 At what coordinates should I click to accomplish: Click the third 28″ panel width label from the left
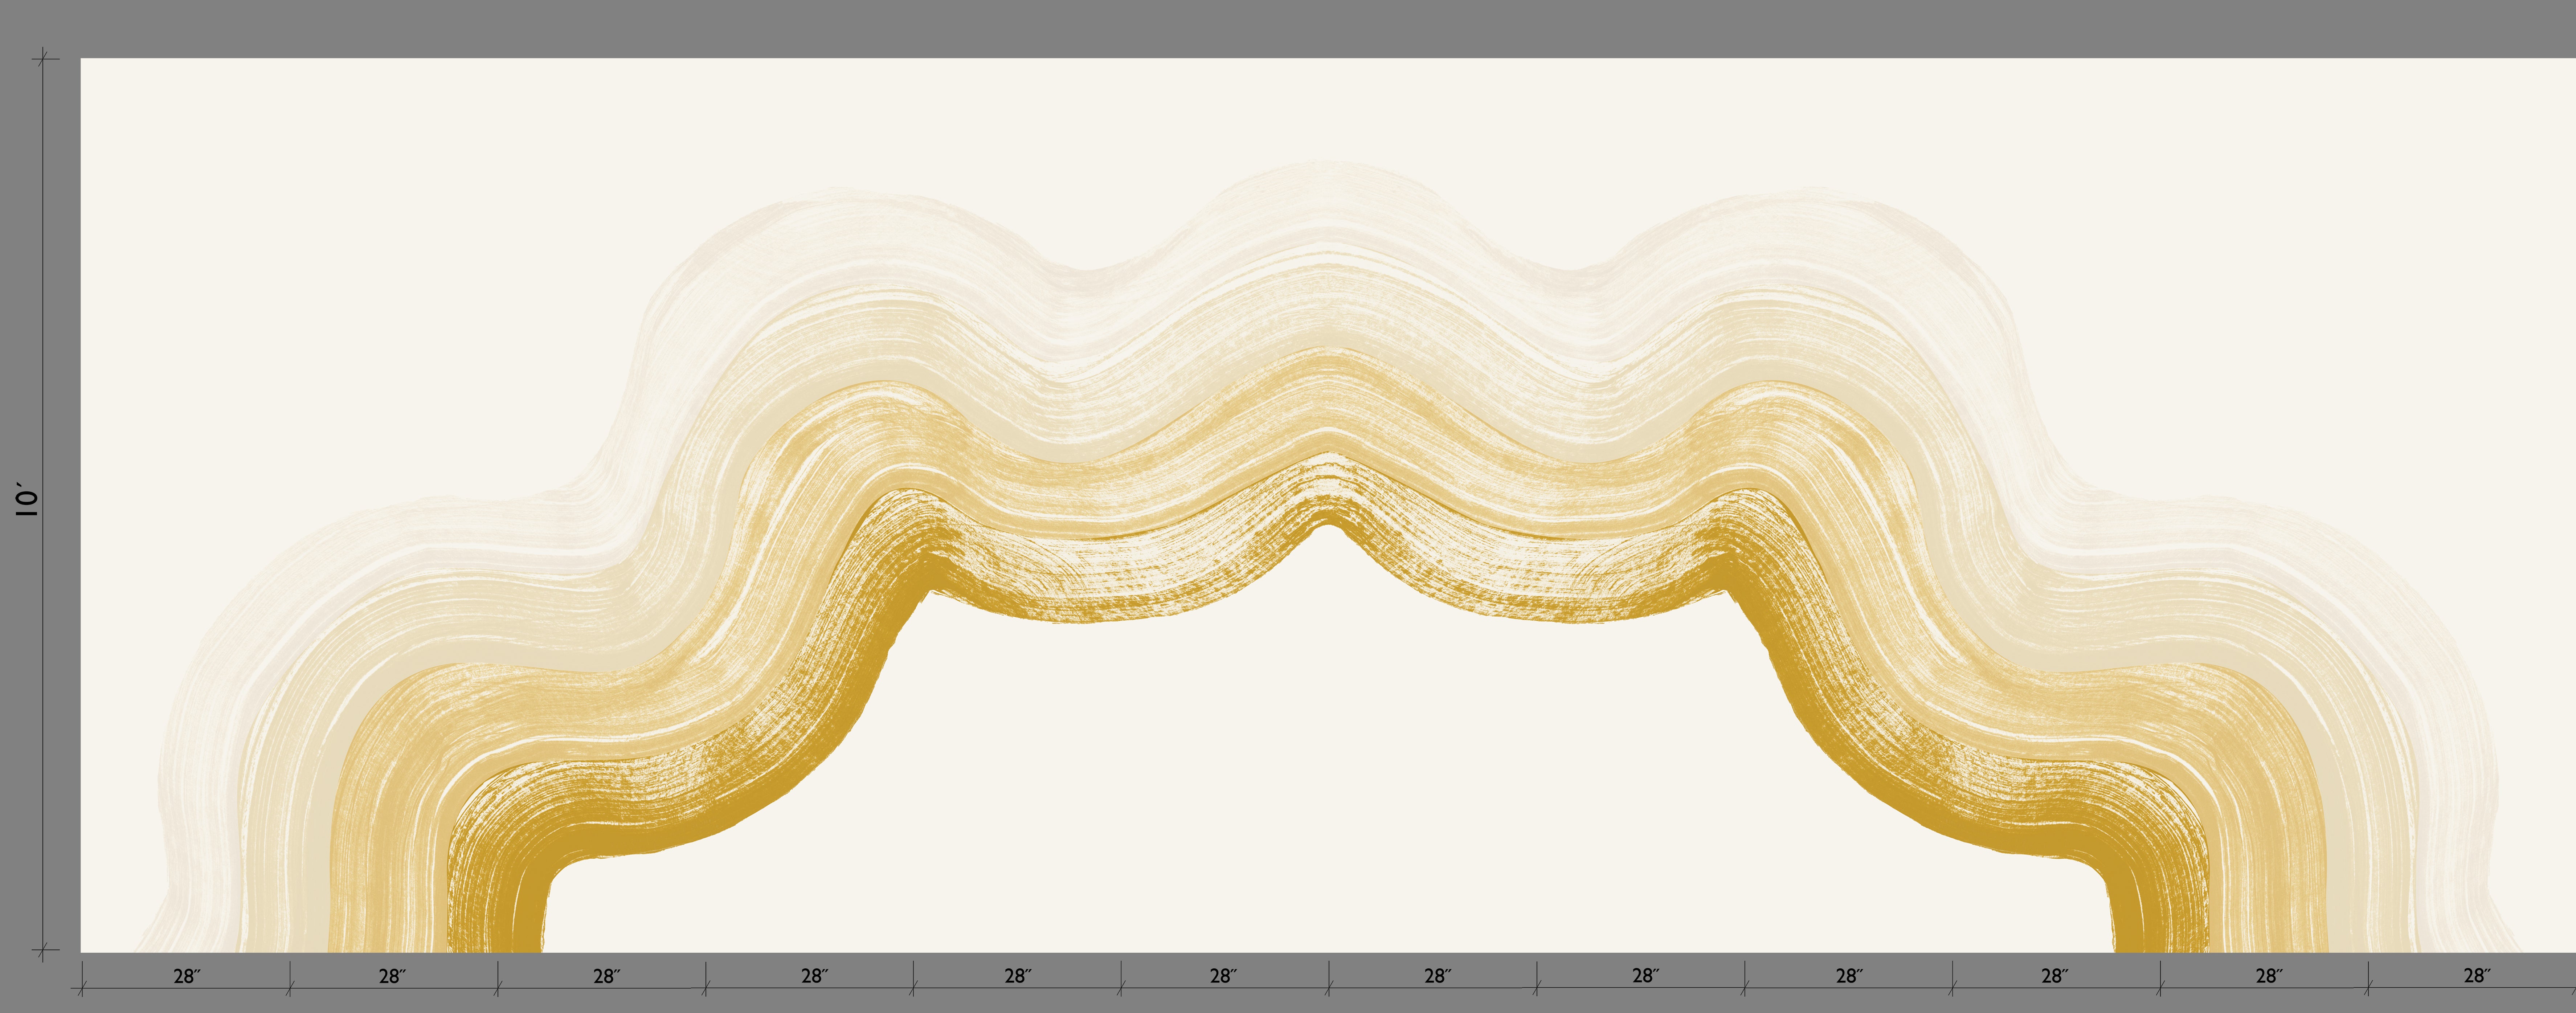607,976
